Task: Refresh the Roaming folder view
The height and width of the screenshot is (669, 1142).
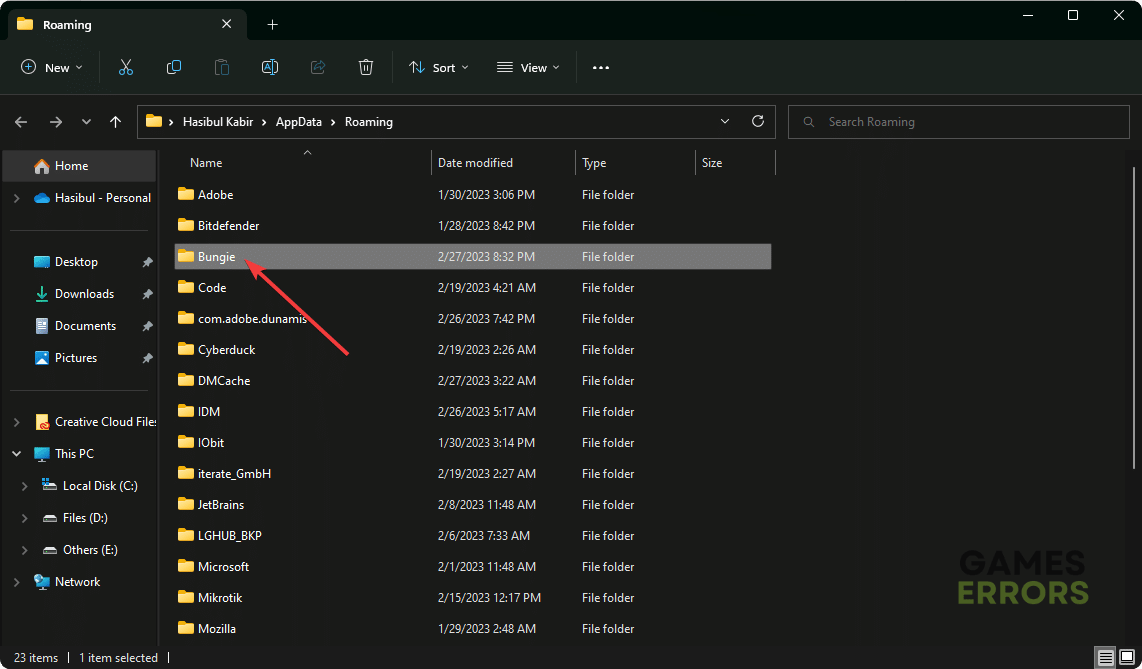Action: coord(758,121)
